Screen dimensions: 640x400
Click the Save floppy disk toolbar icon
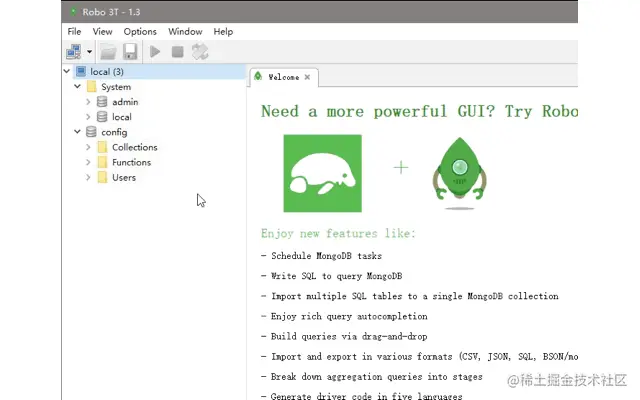130,52
